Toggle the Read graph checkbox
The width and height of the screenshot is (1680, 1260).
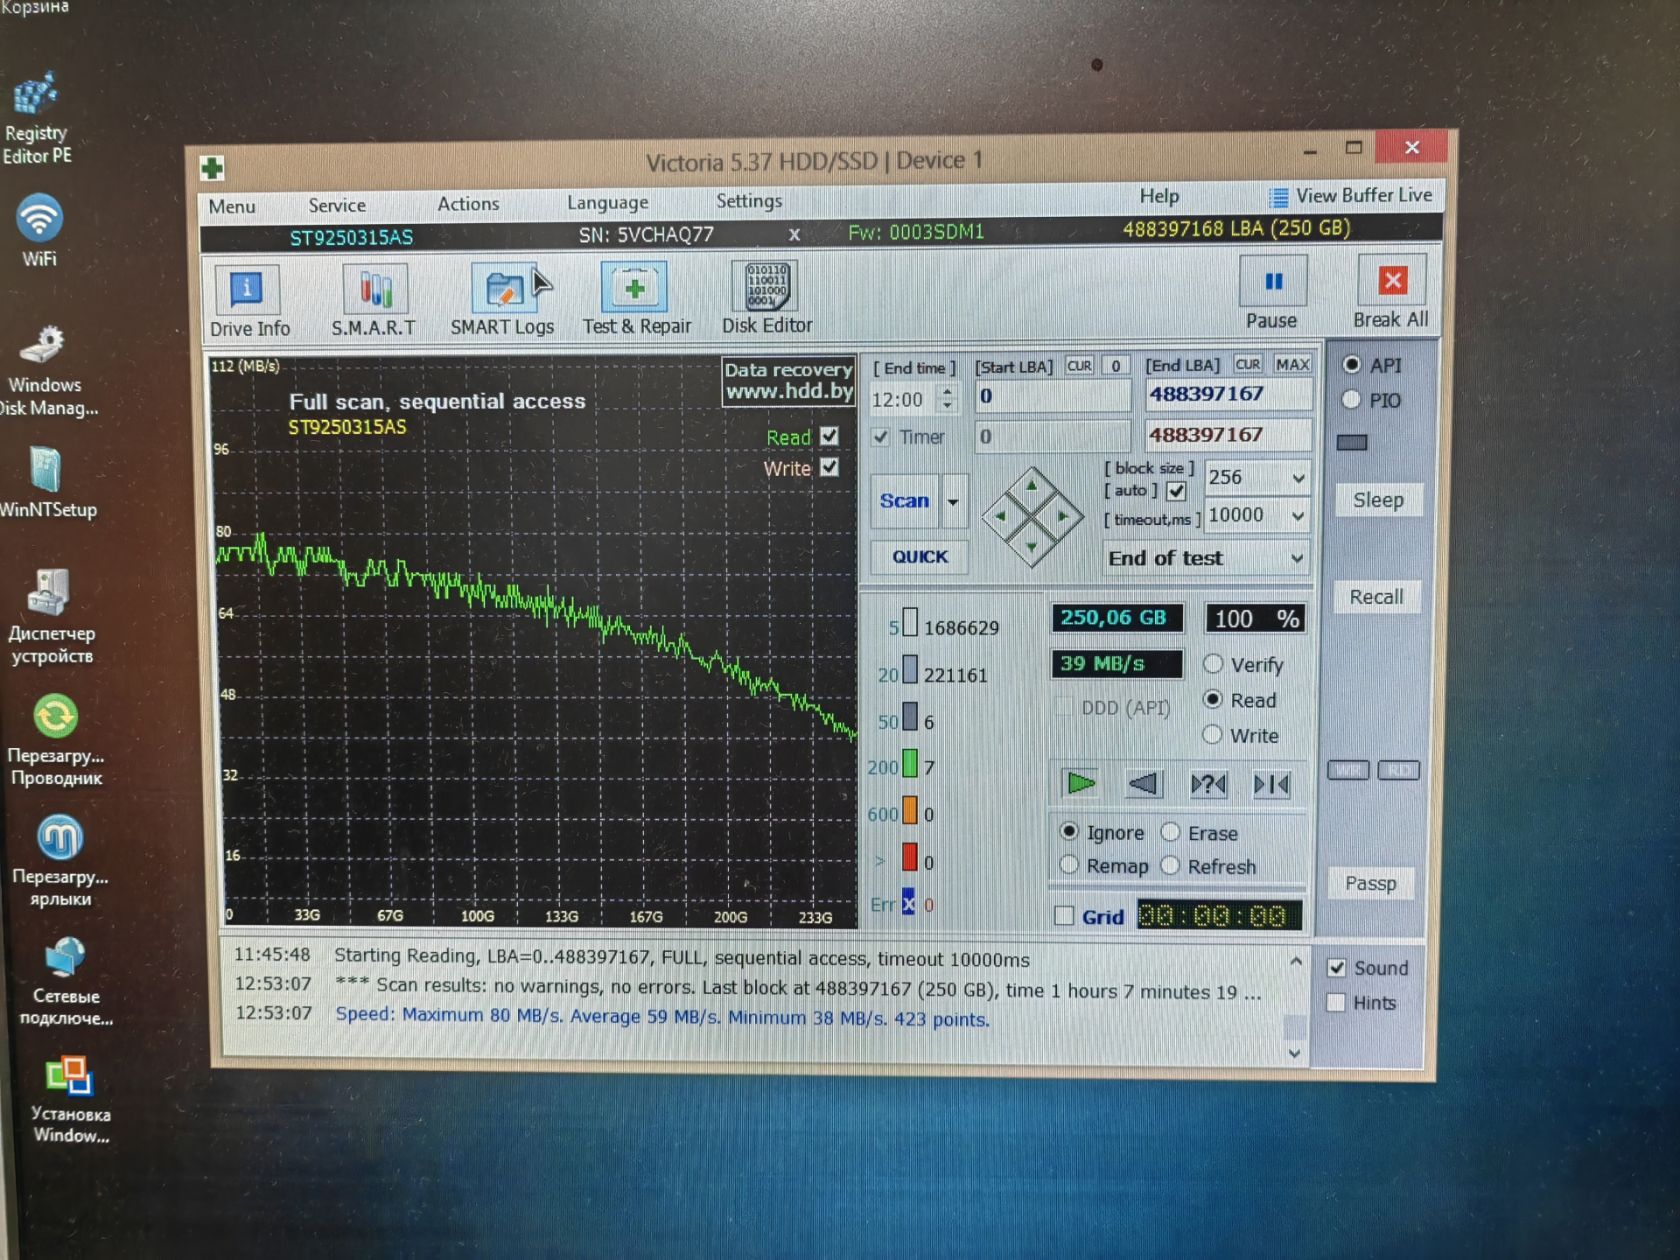(x=829, y=436)
